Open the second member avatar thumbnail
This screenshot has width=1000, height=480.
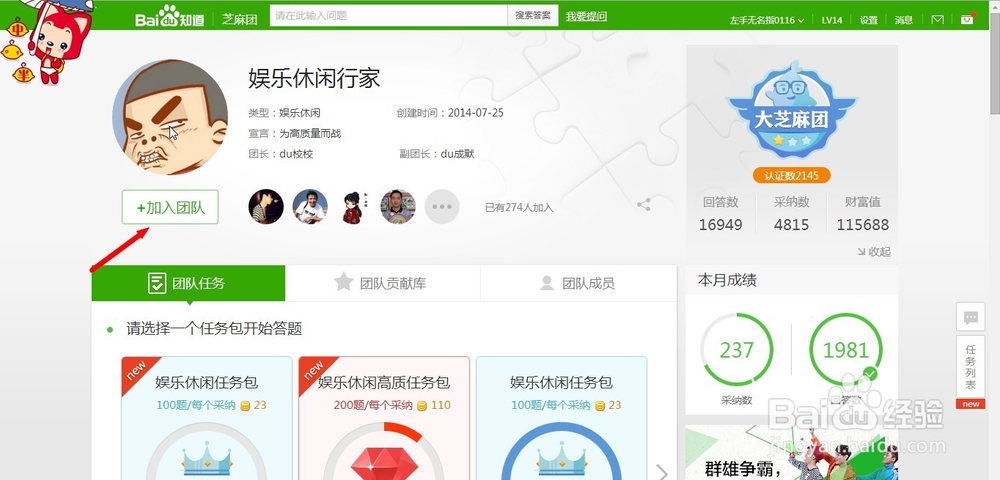pyautogui.click(x=310, y=207)
